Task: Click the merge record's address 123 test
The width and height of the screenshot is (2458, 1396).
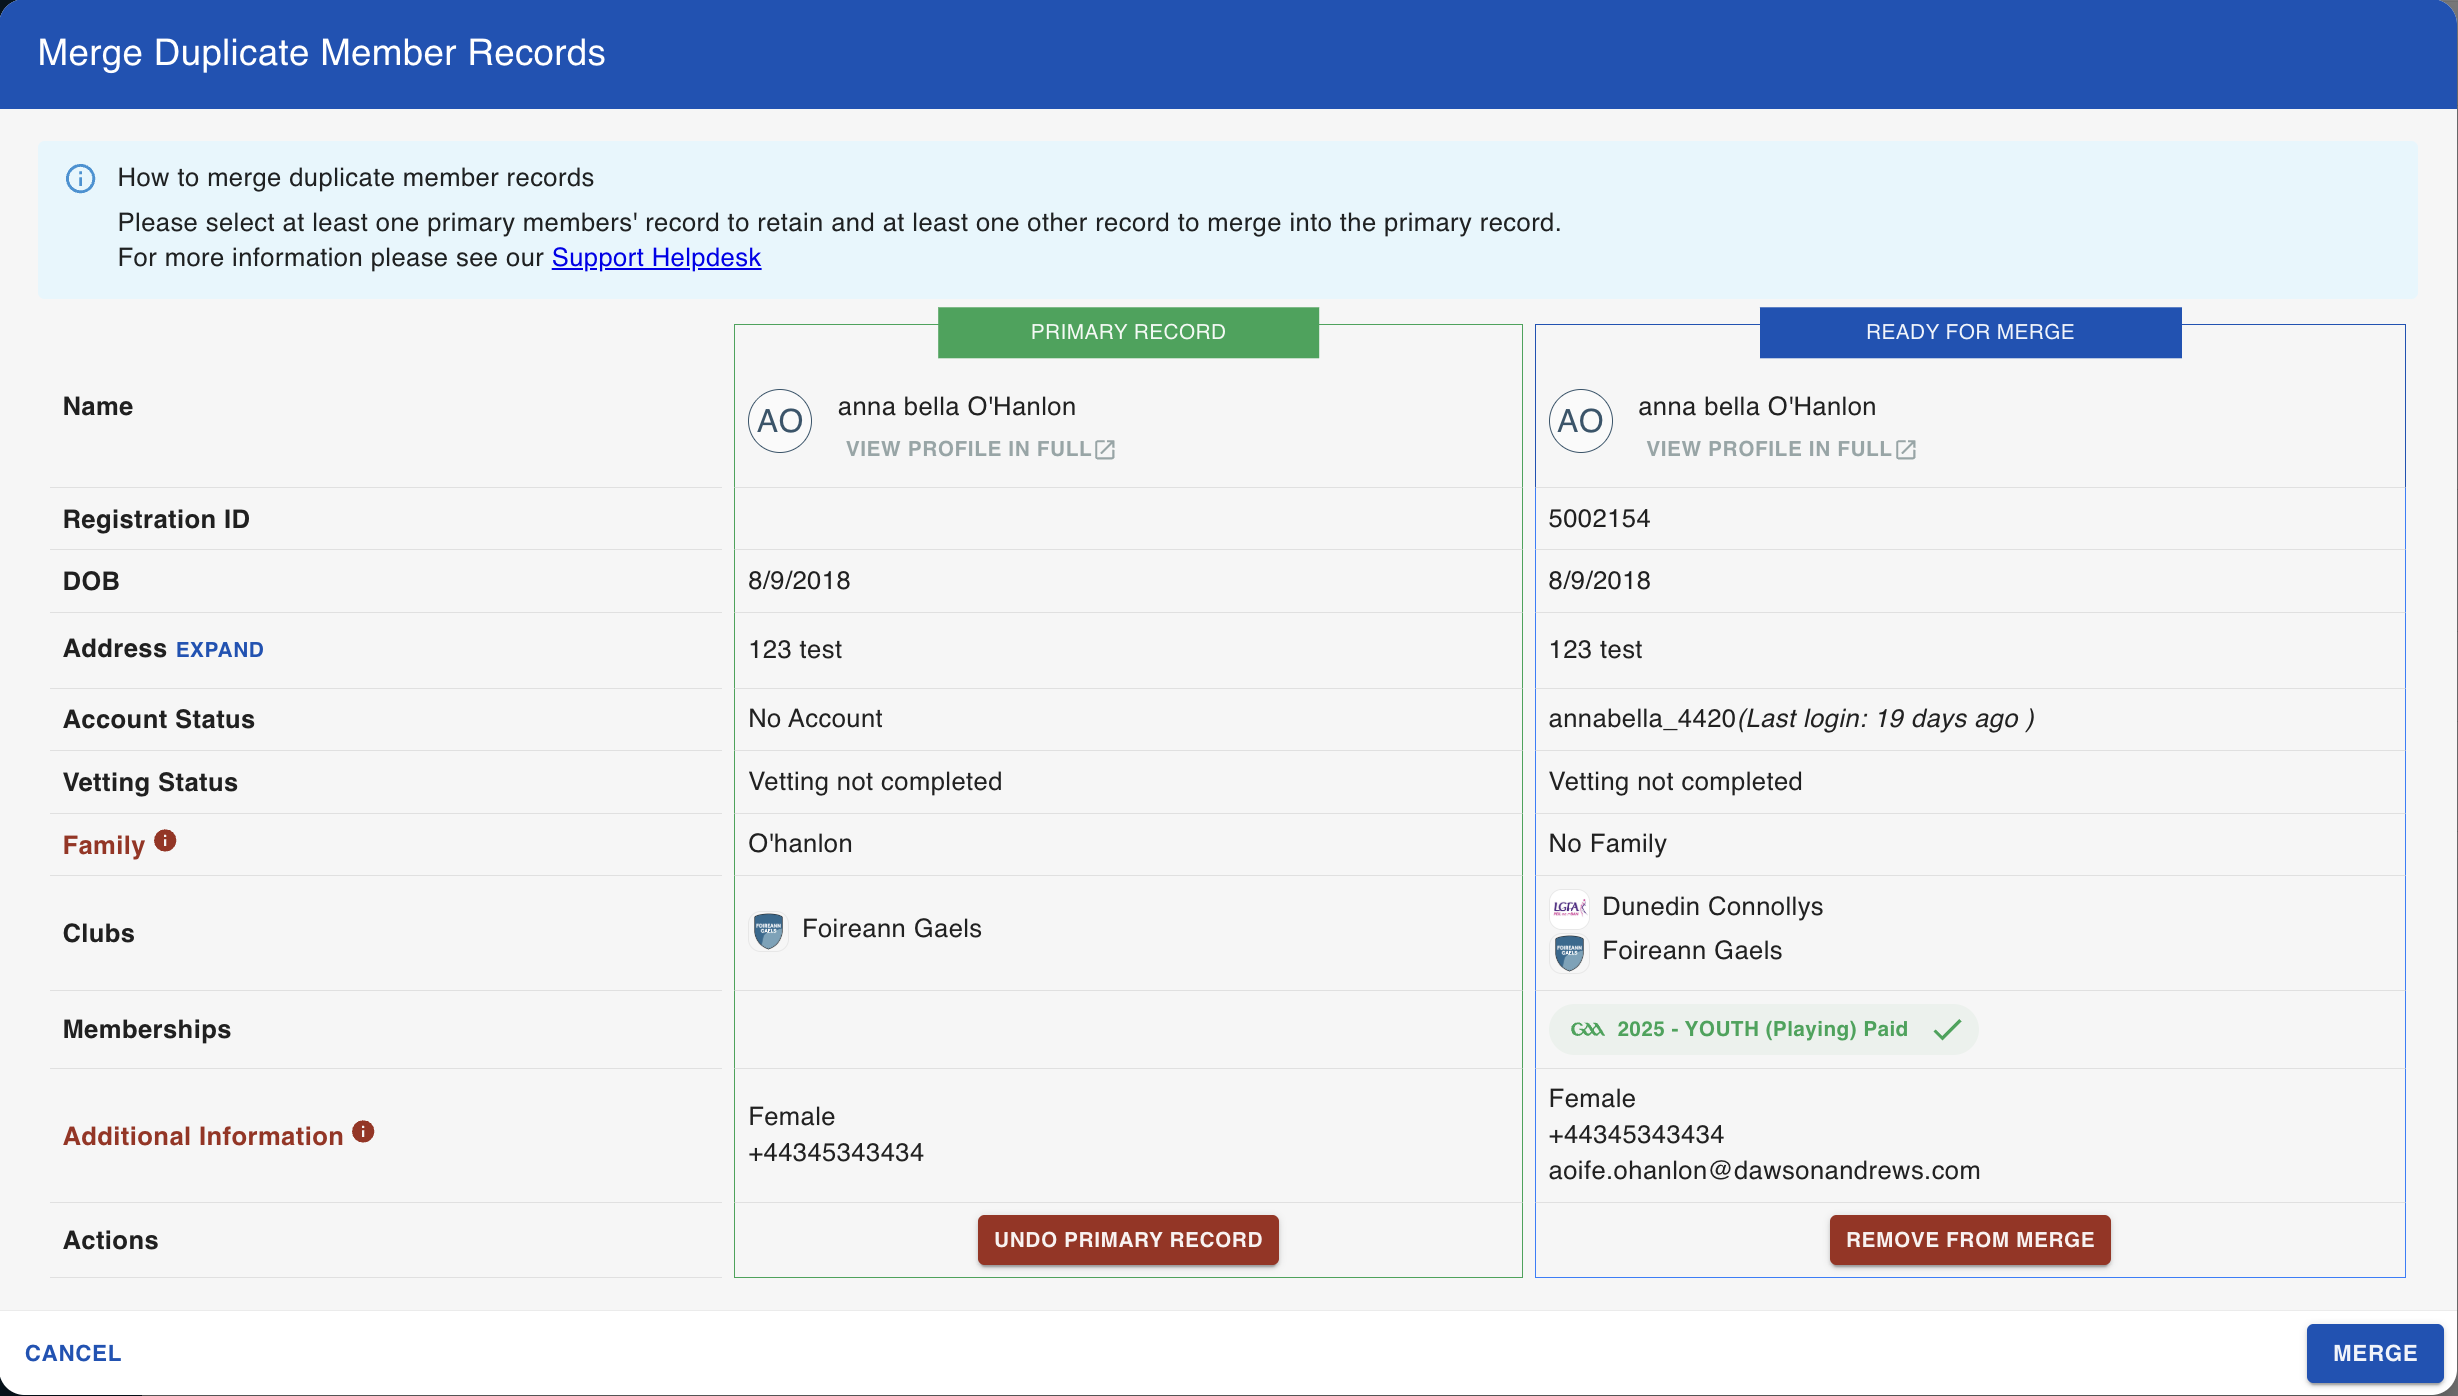Action: click(1595, 650)
